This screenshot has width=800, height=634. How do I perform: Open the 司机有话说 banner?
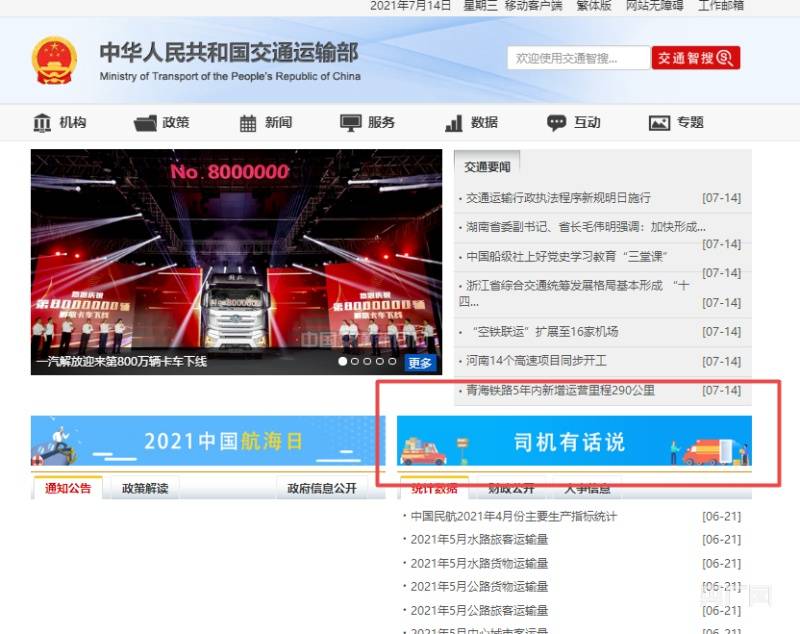(574, 442)
